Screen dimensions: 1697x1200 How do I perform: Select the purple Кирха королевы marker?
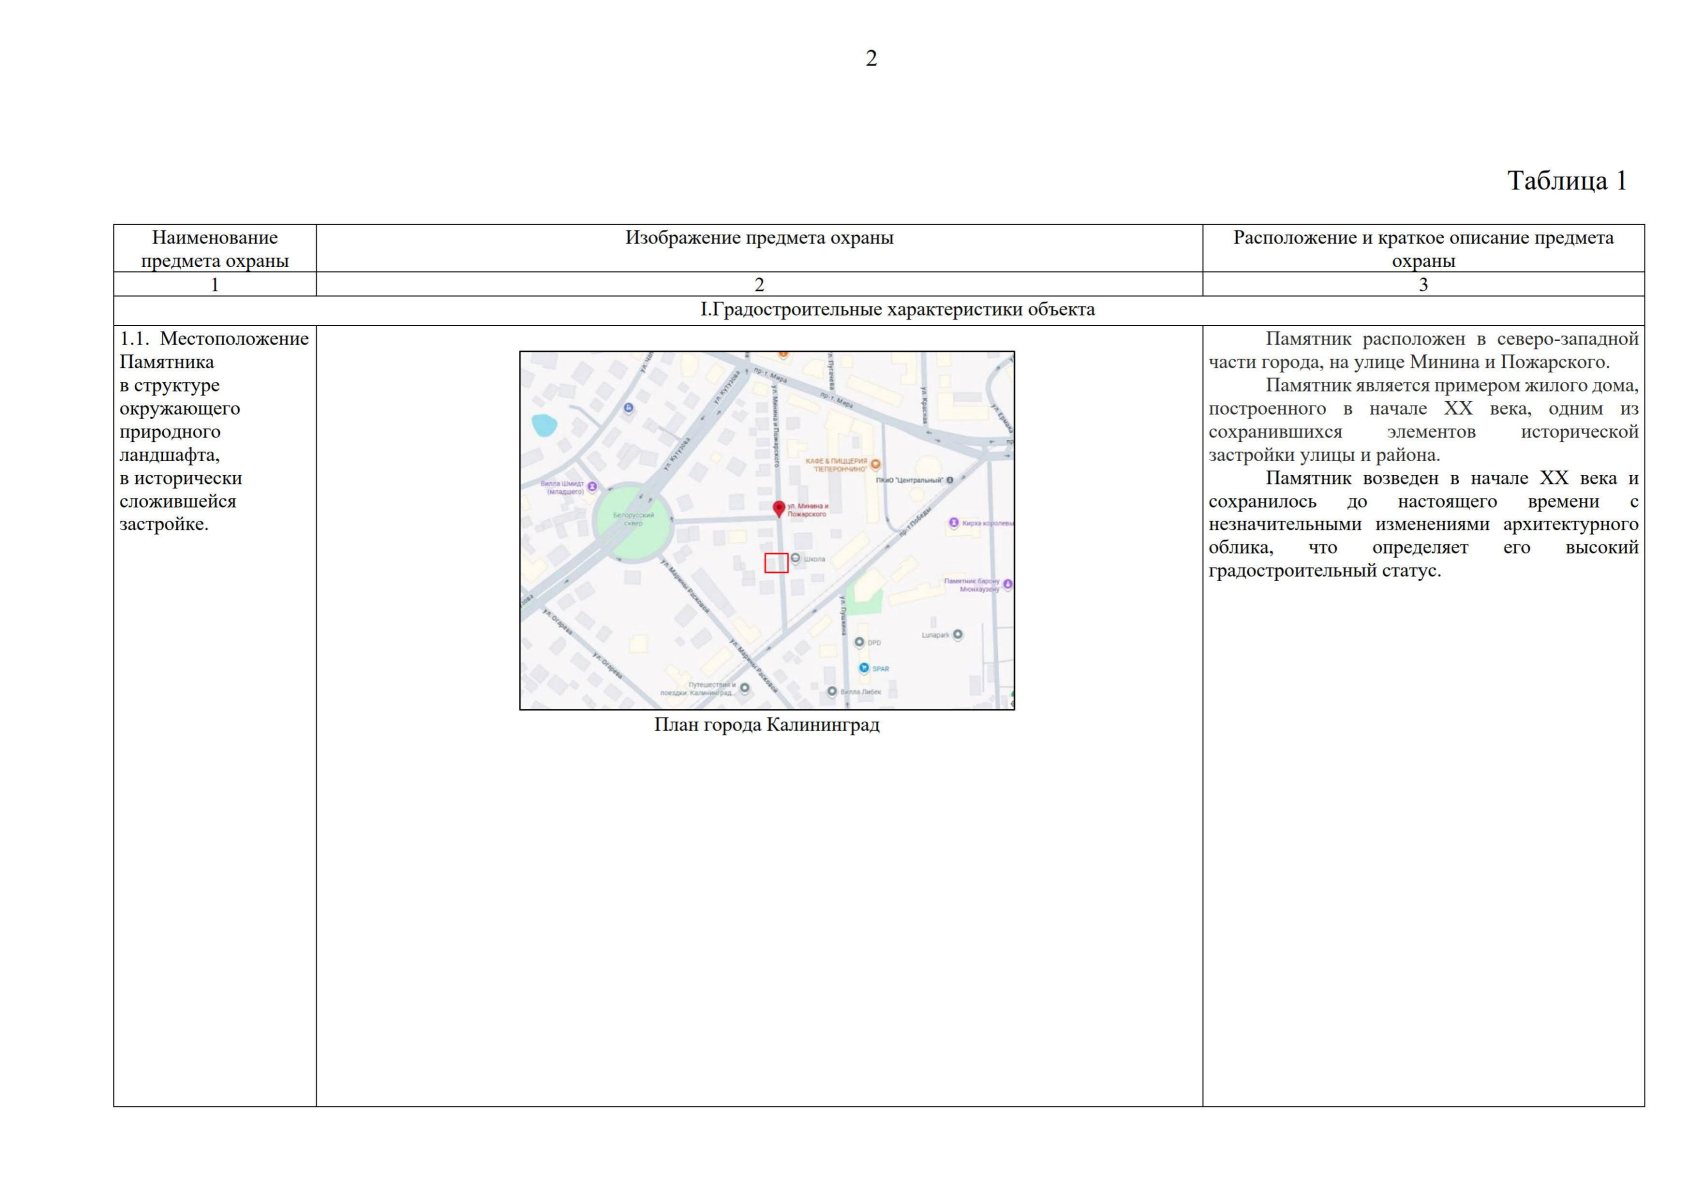tap(953, 522)
